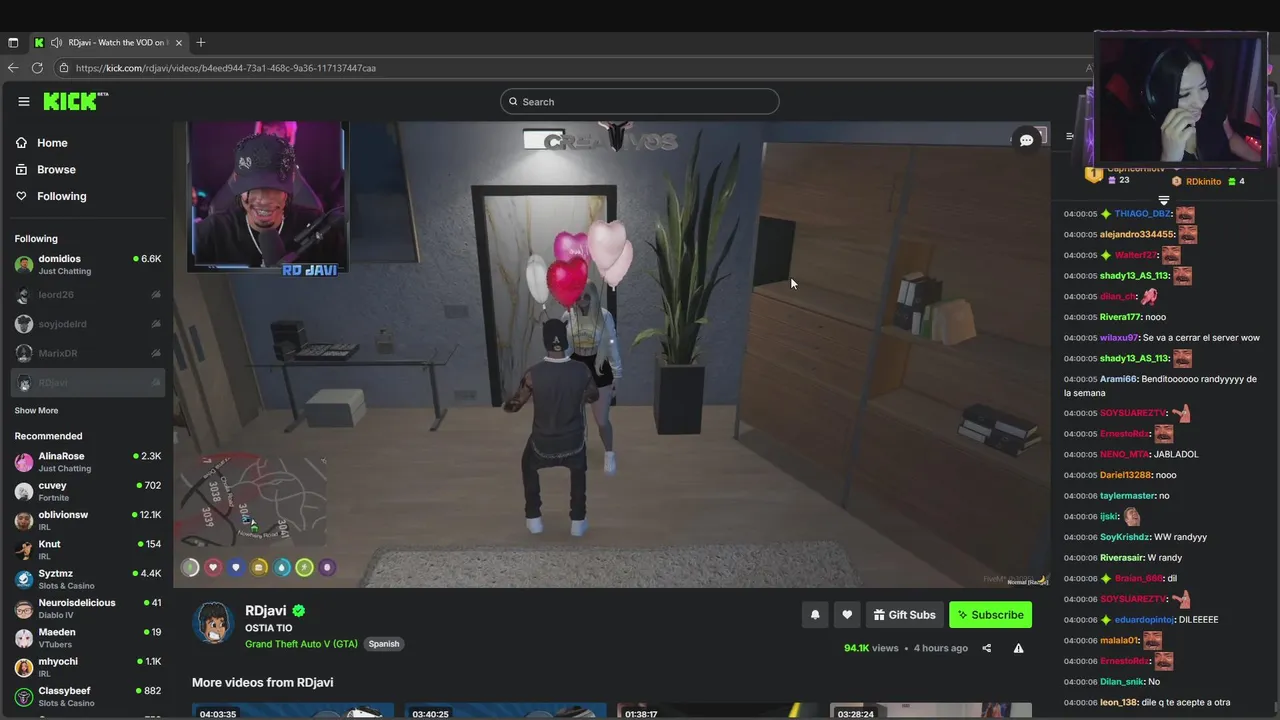Open the 03:40:25 video thumbnail
Viewport: 1280px width, 720px height.
(x=505, y=712)
